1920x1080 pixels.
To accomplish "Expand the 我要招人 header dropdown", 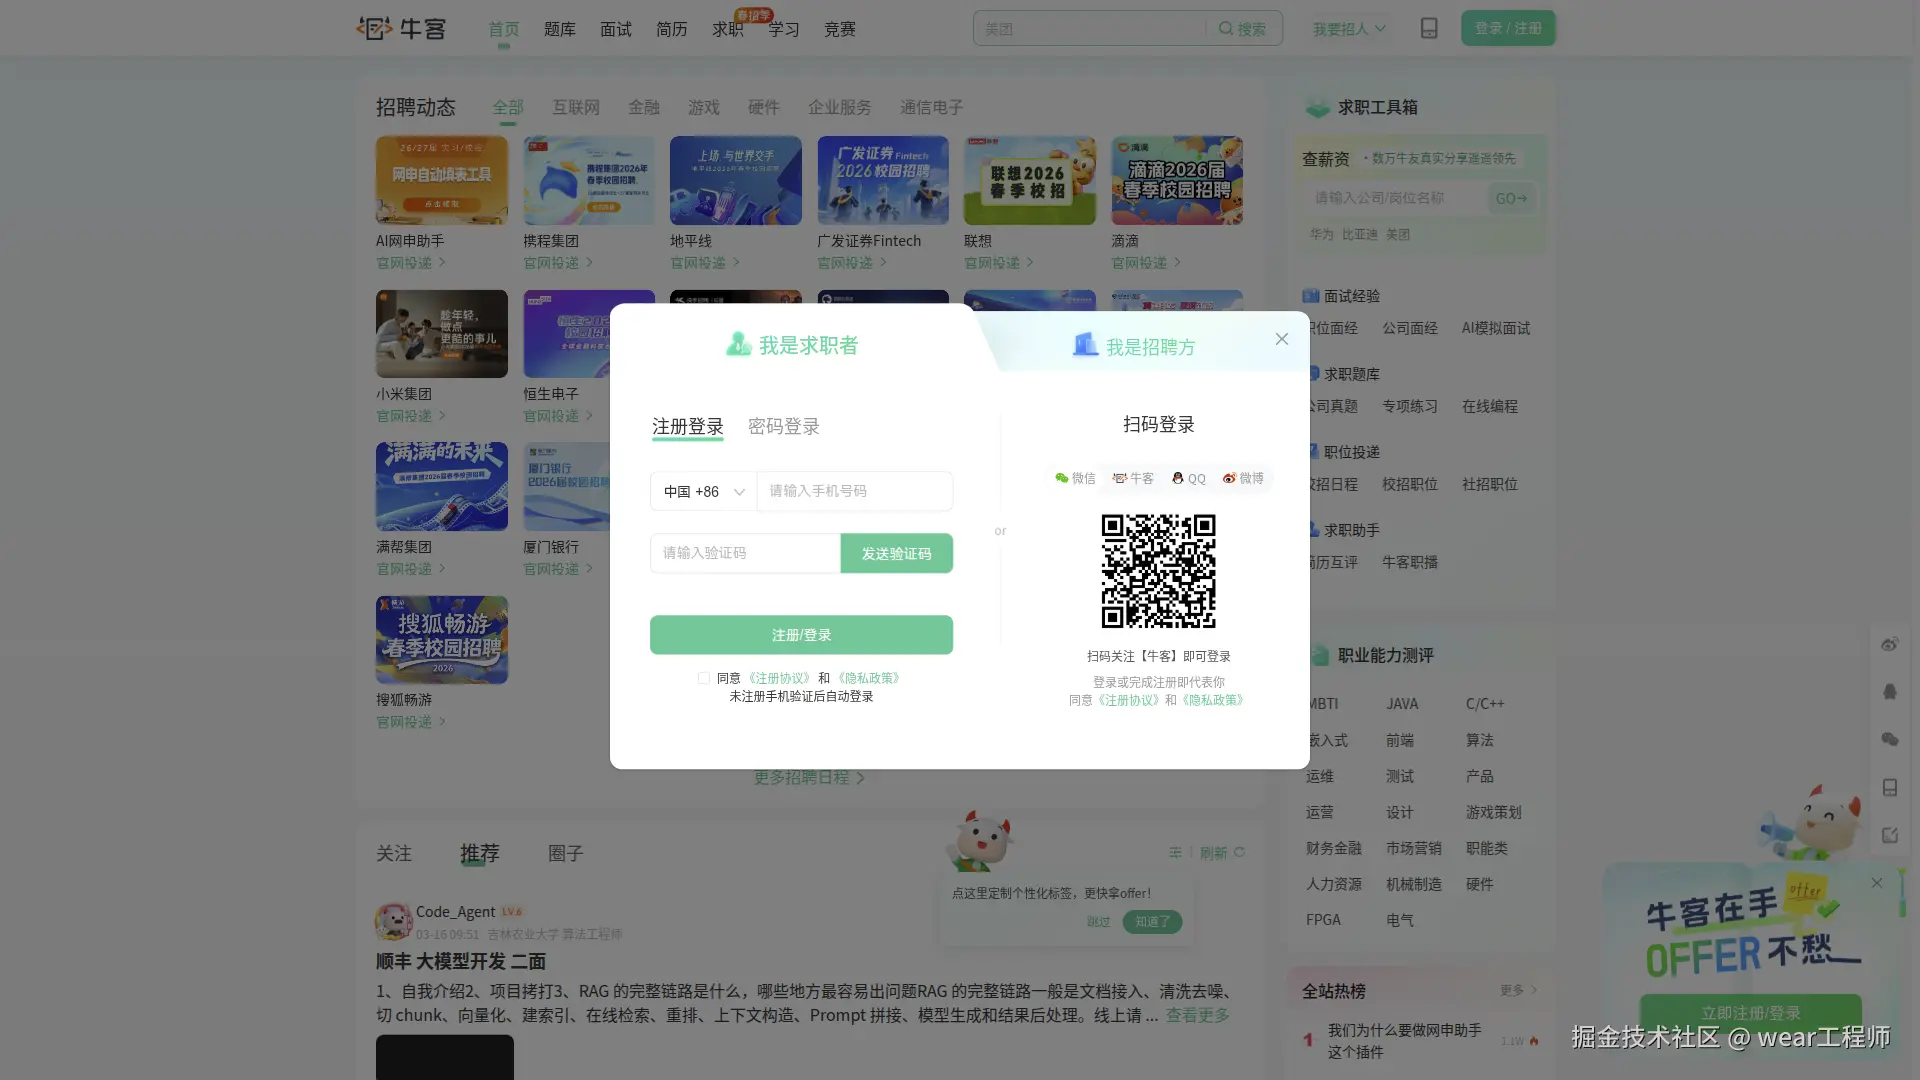I will pos(1349,29).
